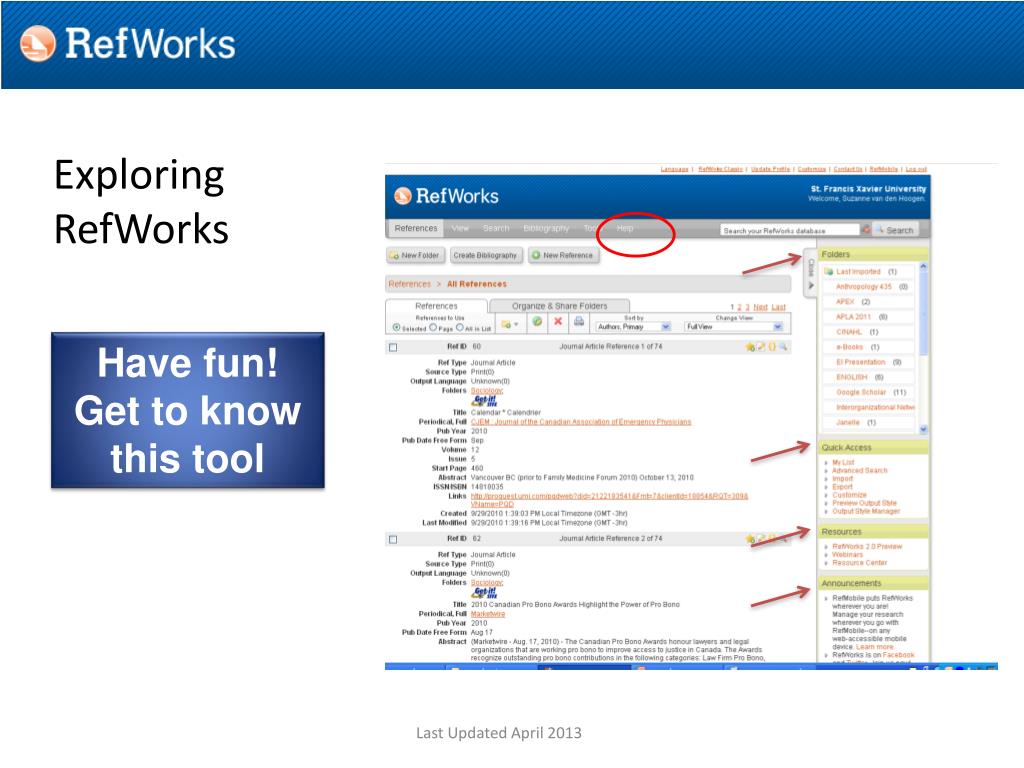This screenshot has width=1024, height=768.
Task: Click the edit icon for reference 60
Action: click(761, 347)
